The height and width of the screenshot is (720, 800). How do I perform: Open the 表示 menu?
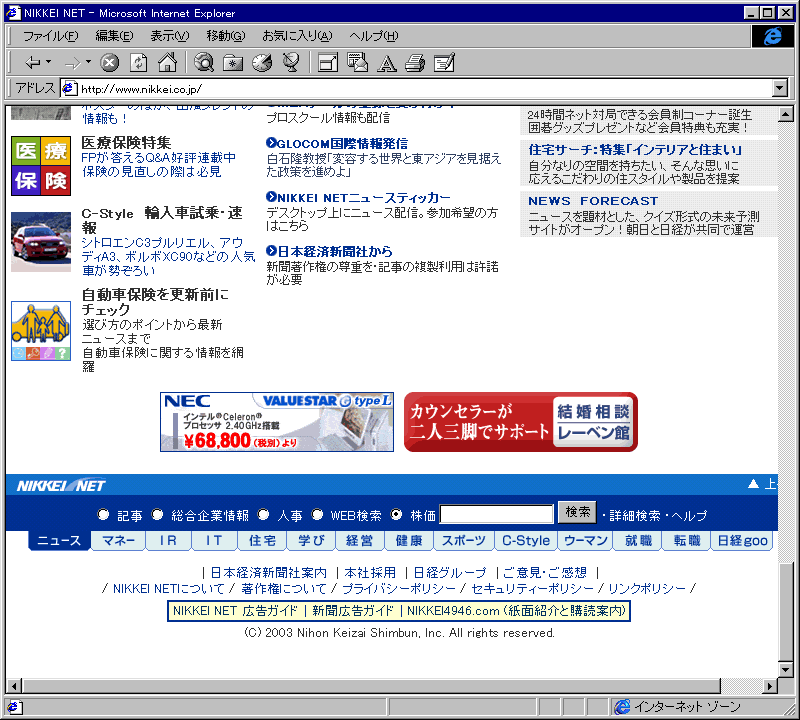[x=169, y=36]
